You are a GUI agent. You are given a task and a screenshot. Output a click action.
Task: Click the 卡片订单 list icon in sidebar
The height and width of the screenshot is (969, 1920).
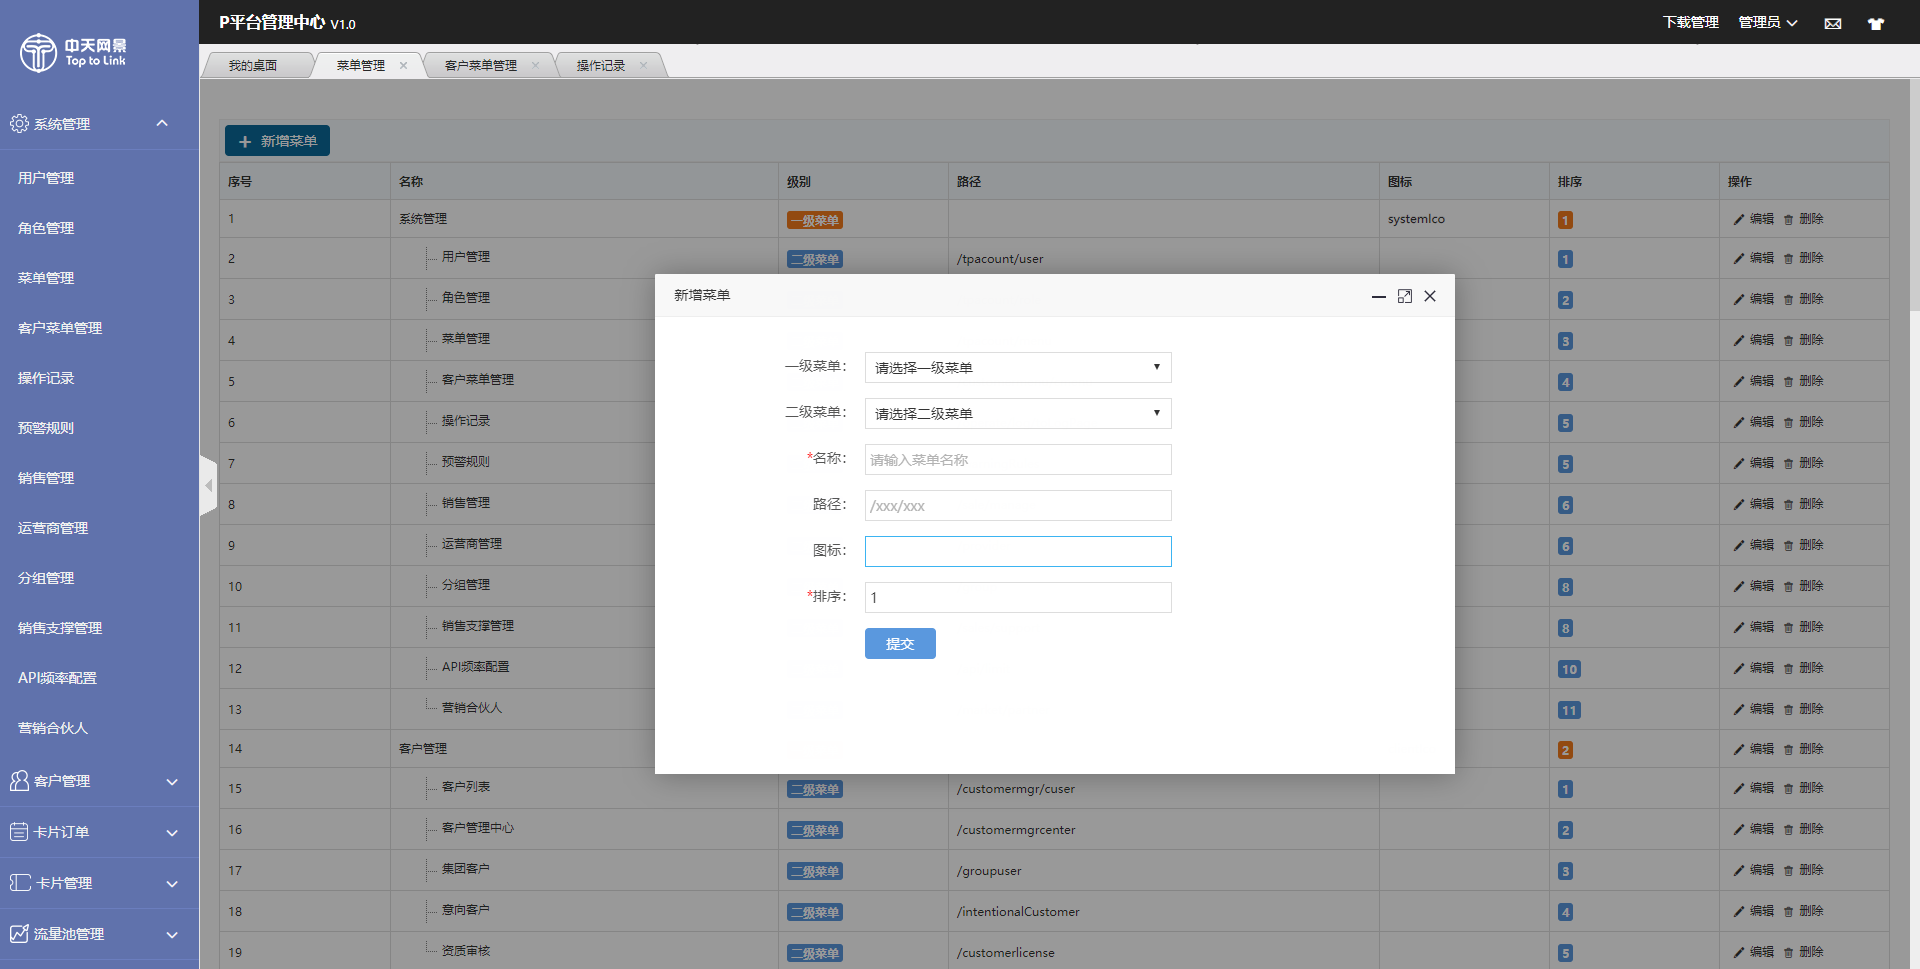[x=19, y=831]
